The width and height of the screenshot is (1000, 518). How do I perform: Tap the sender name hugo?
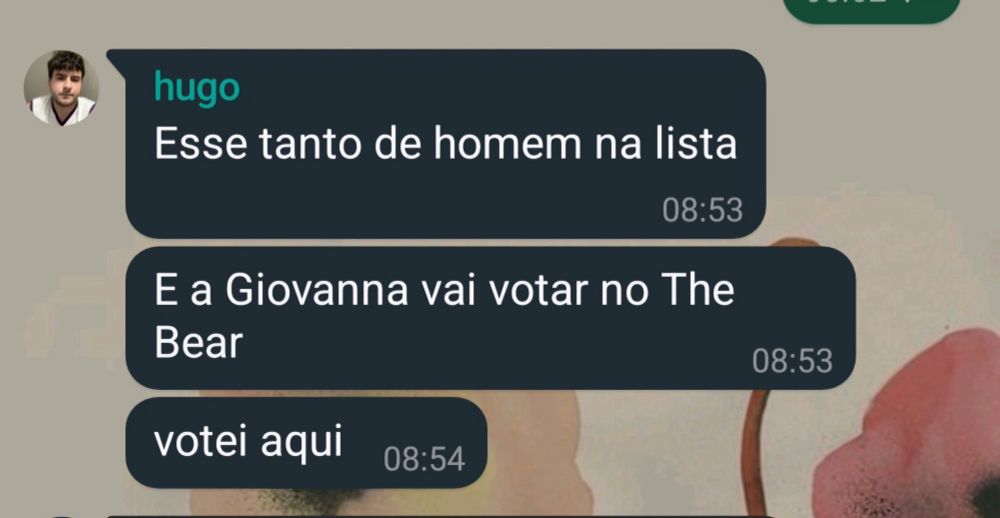point(196,87)
